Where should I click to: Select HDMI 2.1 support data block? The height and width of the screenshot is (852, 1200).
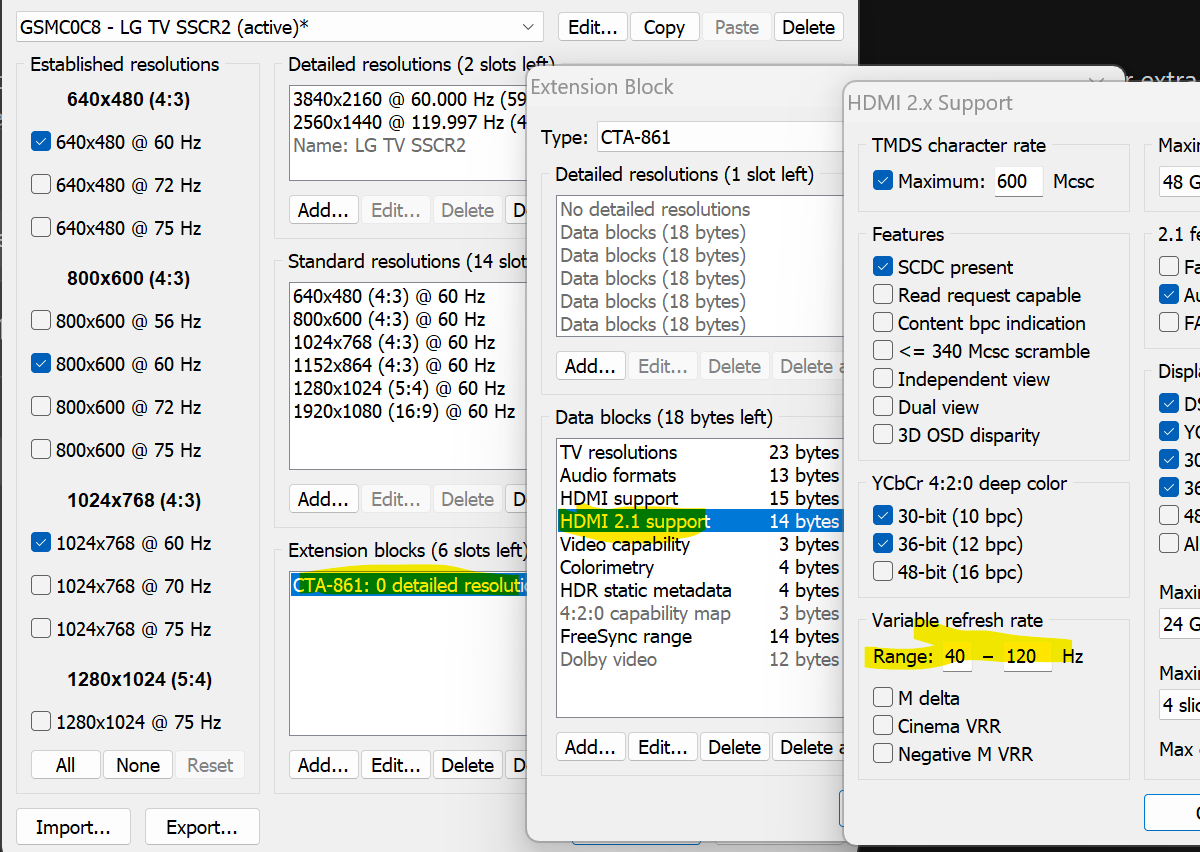point(699,521)
